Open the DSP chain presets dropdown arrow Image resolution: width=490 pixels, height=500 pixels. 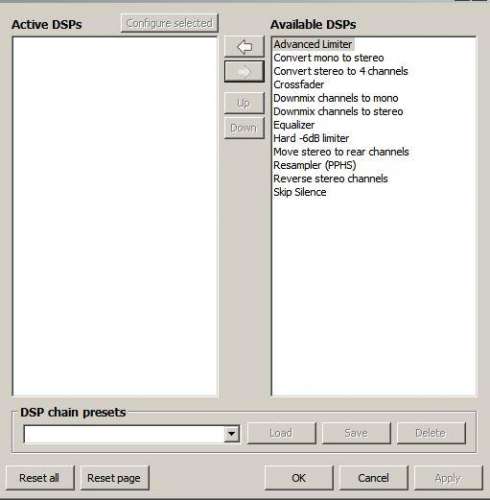[232, 434]
